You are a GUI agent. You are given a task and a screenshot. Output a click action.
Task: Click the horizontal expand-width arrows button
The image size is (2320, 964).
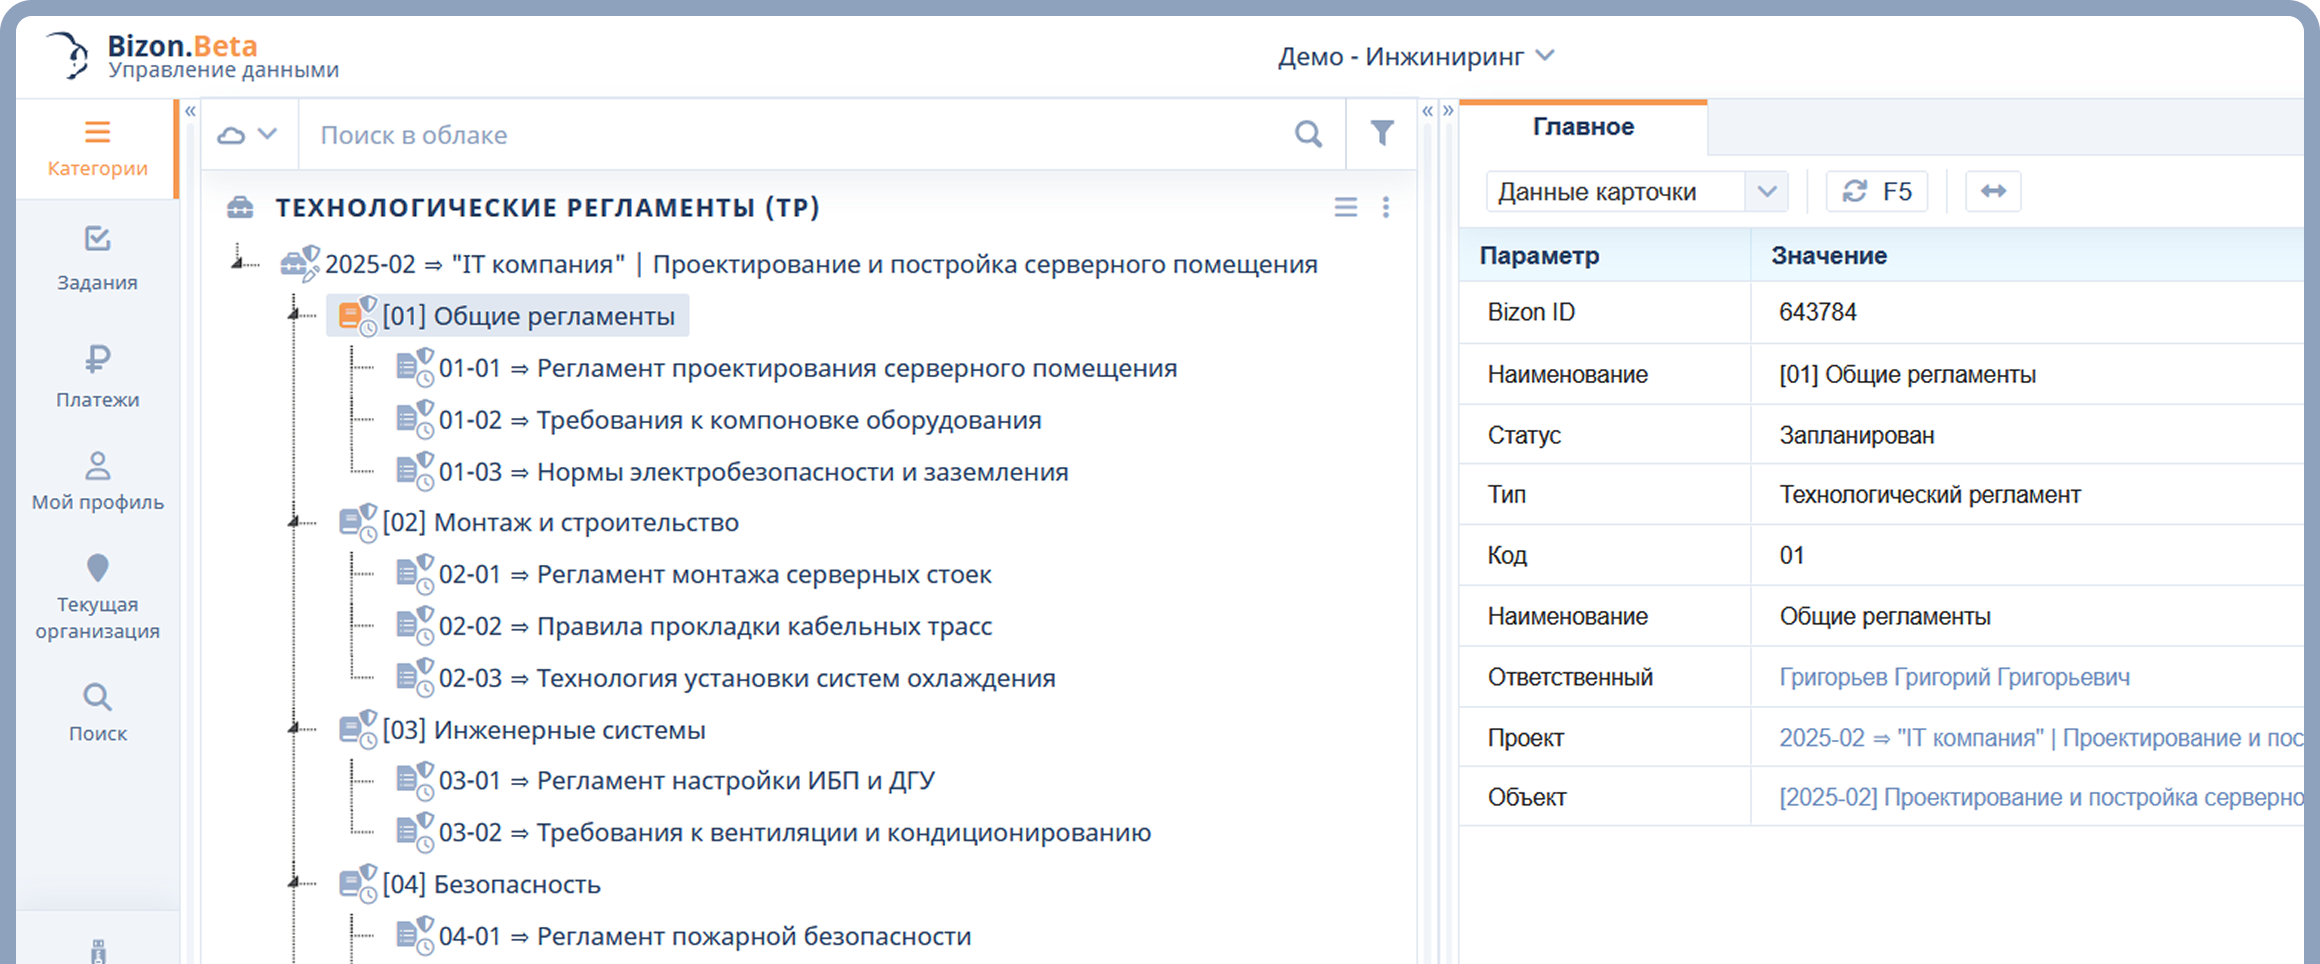tap(1992, 192)
